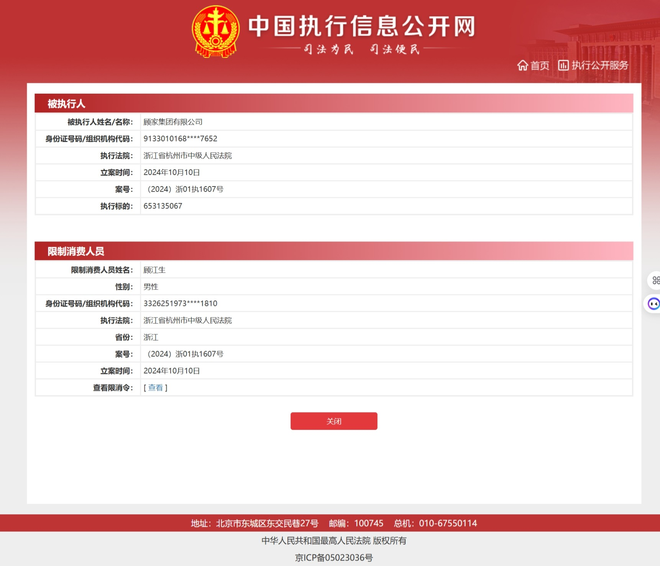660x566 pixels.
Task: Click the 被执行人 section header
Action: tap(67, 103)
